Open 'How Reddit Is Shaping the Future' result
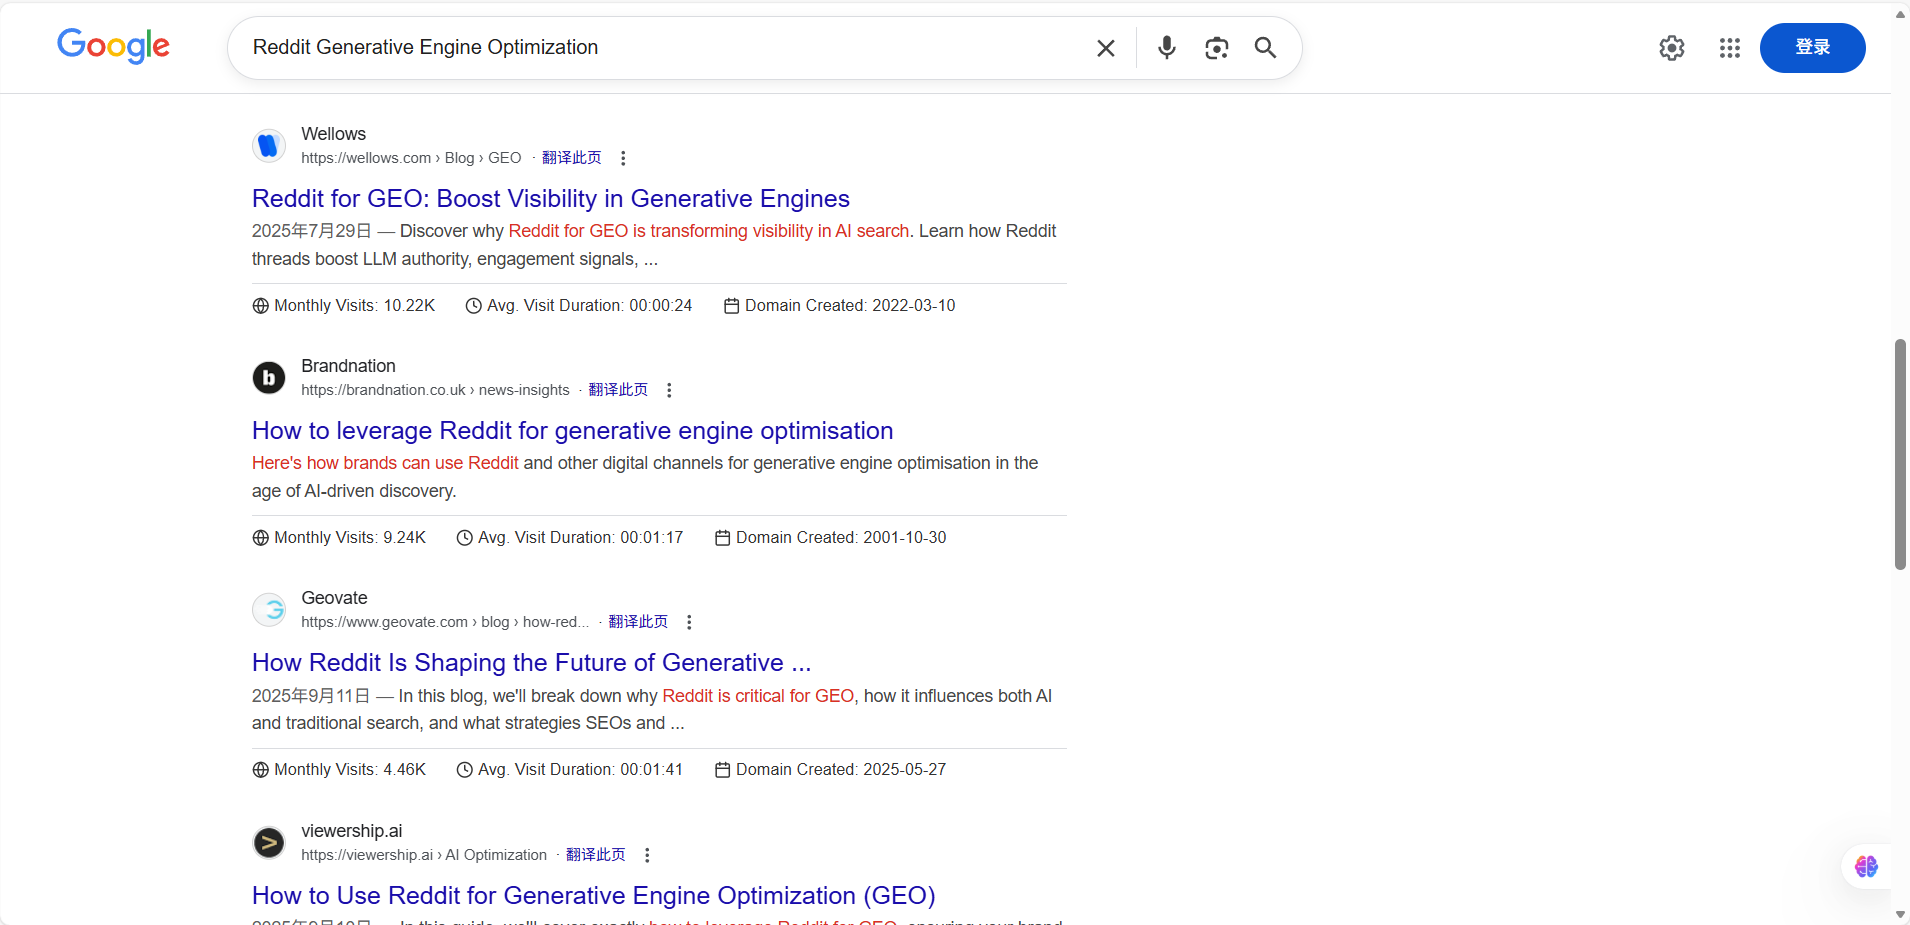This screenshot has width=1910, height=925. point(531,663)
